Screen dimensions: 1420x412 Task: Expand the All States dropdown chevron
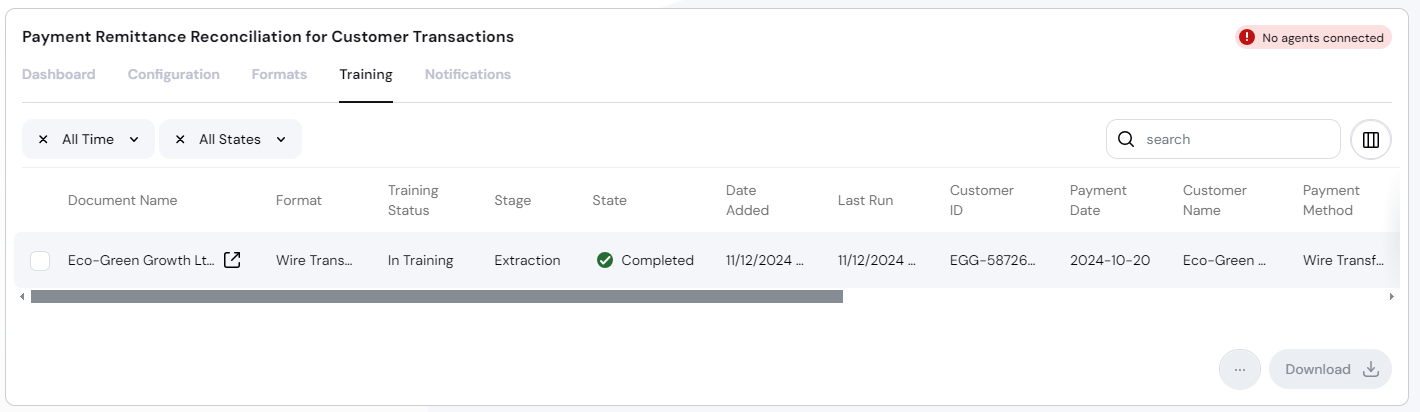pyautogui.click(x=281, y=139)
